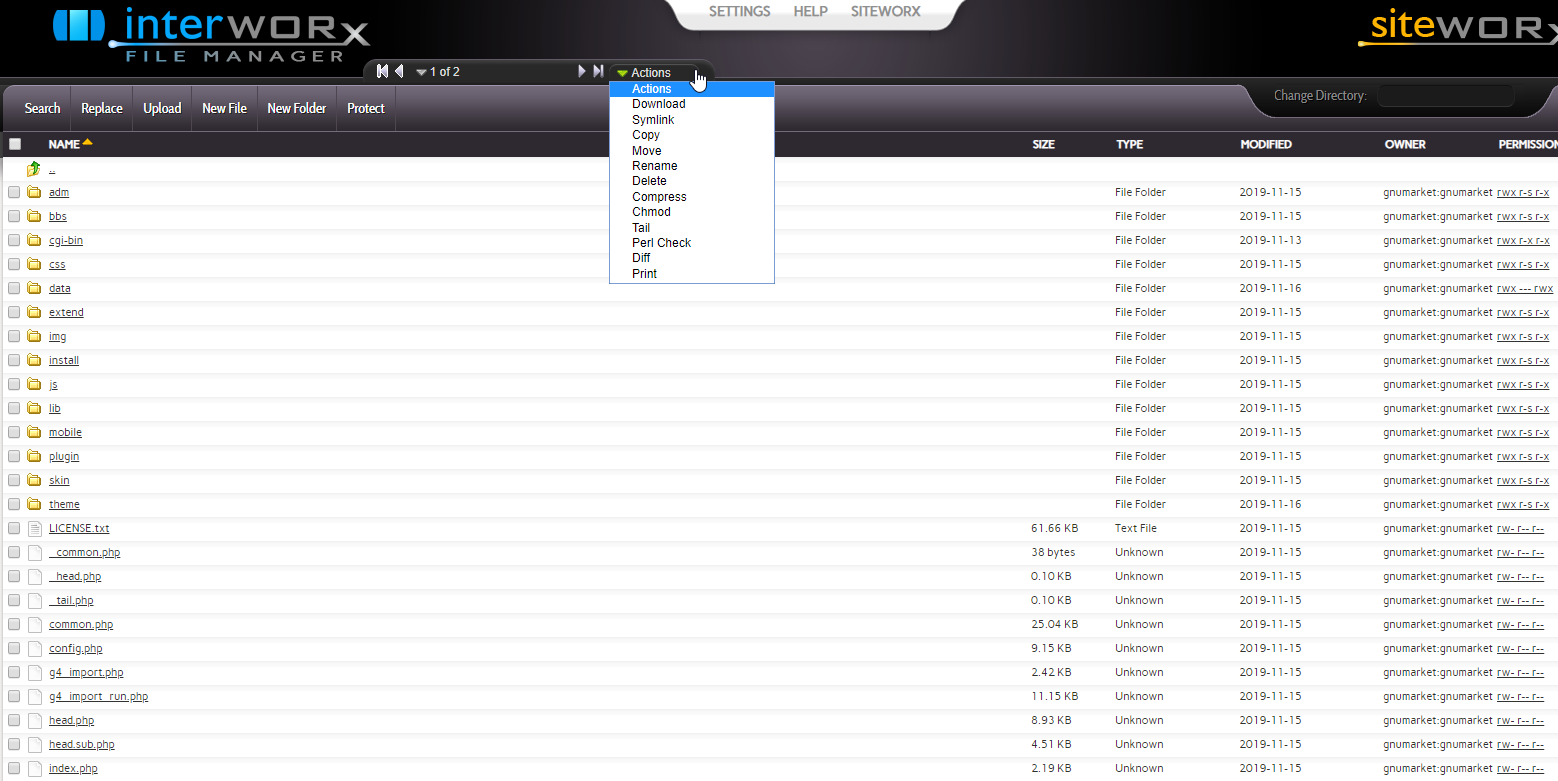Click the text file icon beside LICENSE.txt
Screen dimensions: 1558x781
pyautogui.click(x=34, y=528)
